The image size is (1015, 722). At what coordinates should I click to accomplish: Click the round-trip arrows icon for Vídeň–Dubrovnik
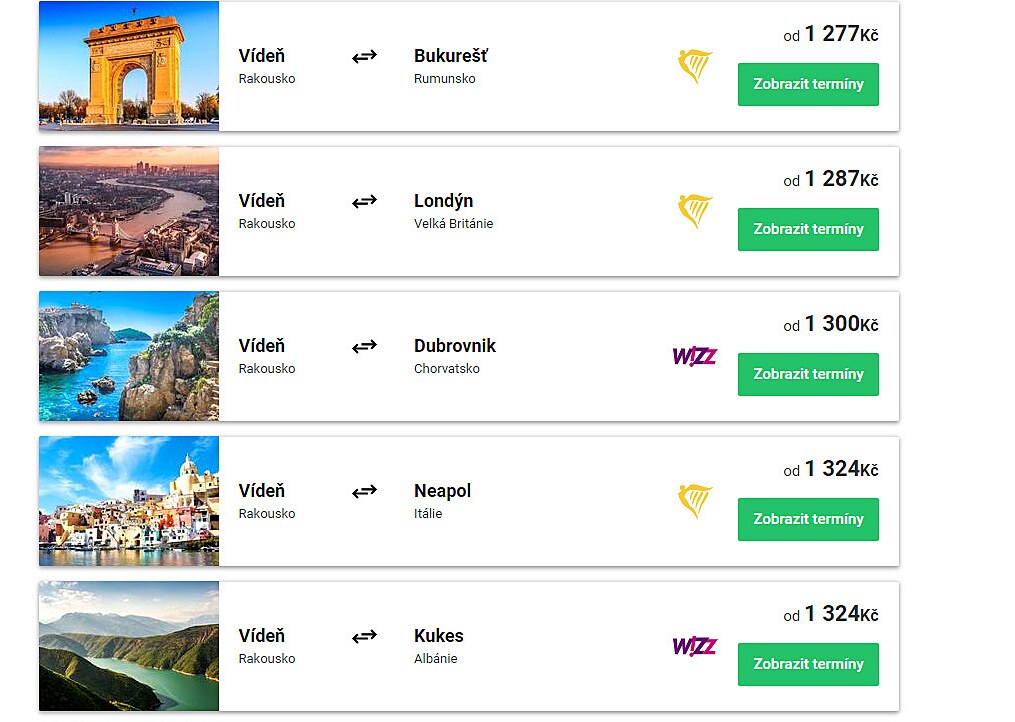pyautogui.click(x=365, y=346)
